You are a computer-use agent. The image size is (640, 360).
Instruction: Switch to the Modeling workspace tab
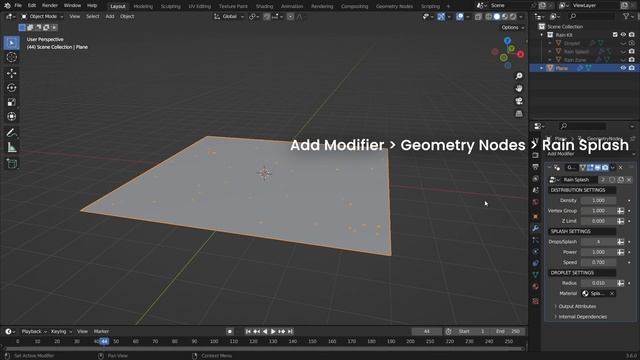pyautogui.click(x=143, y=6)
